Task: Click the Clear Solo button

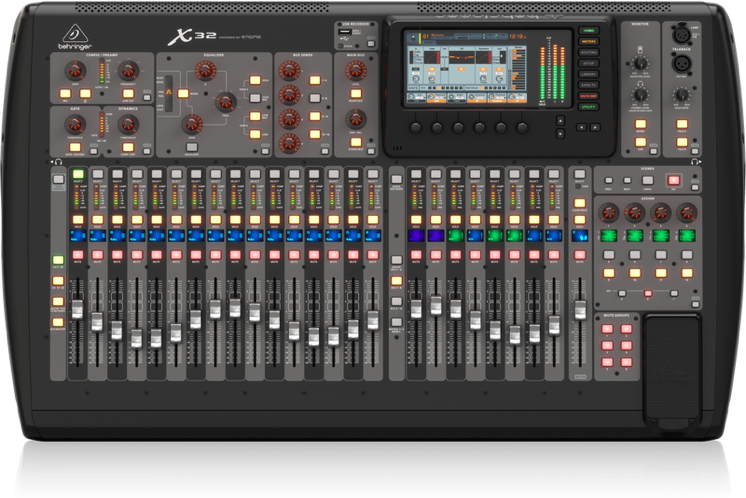Action: (579, 204)
